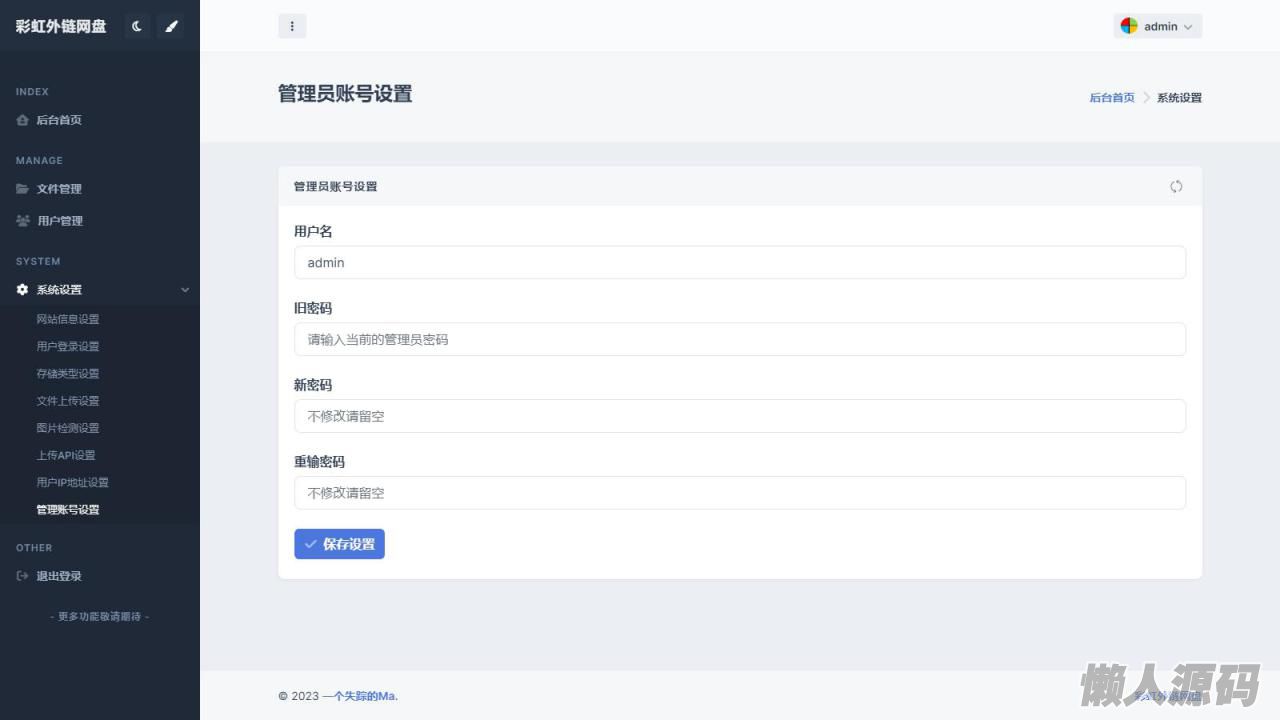The image size is (1280, 720).
Task: Open 一个失踪的Ma. footer link
Action: tap(360, 696)
